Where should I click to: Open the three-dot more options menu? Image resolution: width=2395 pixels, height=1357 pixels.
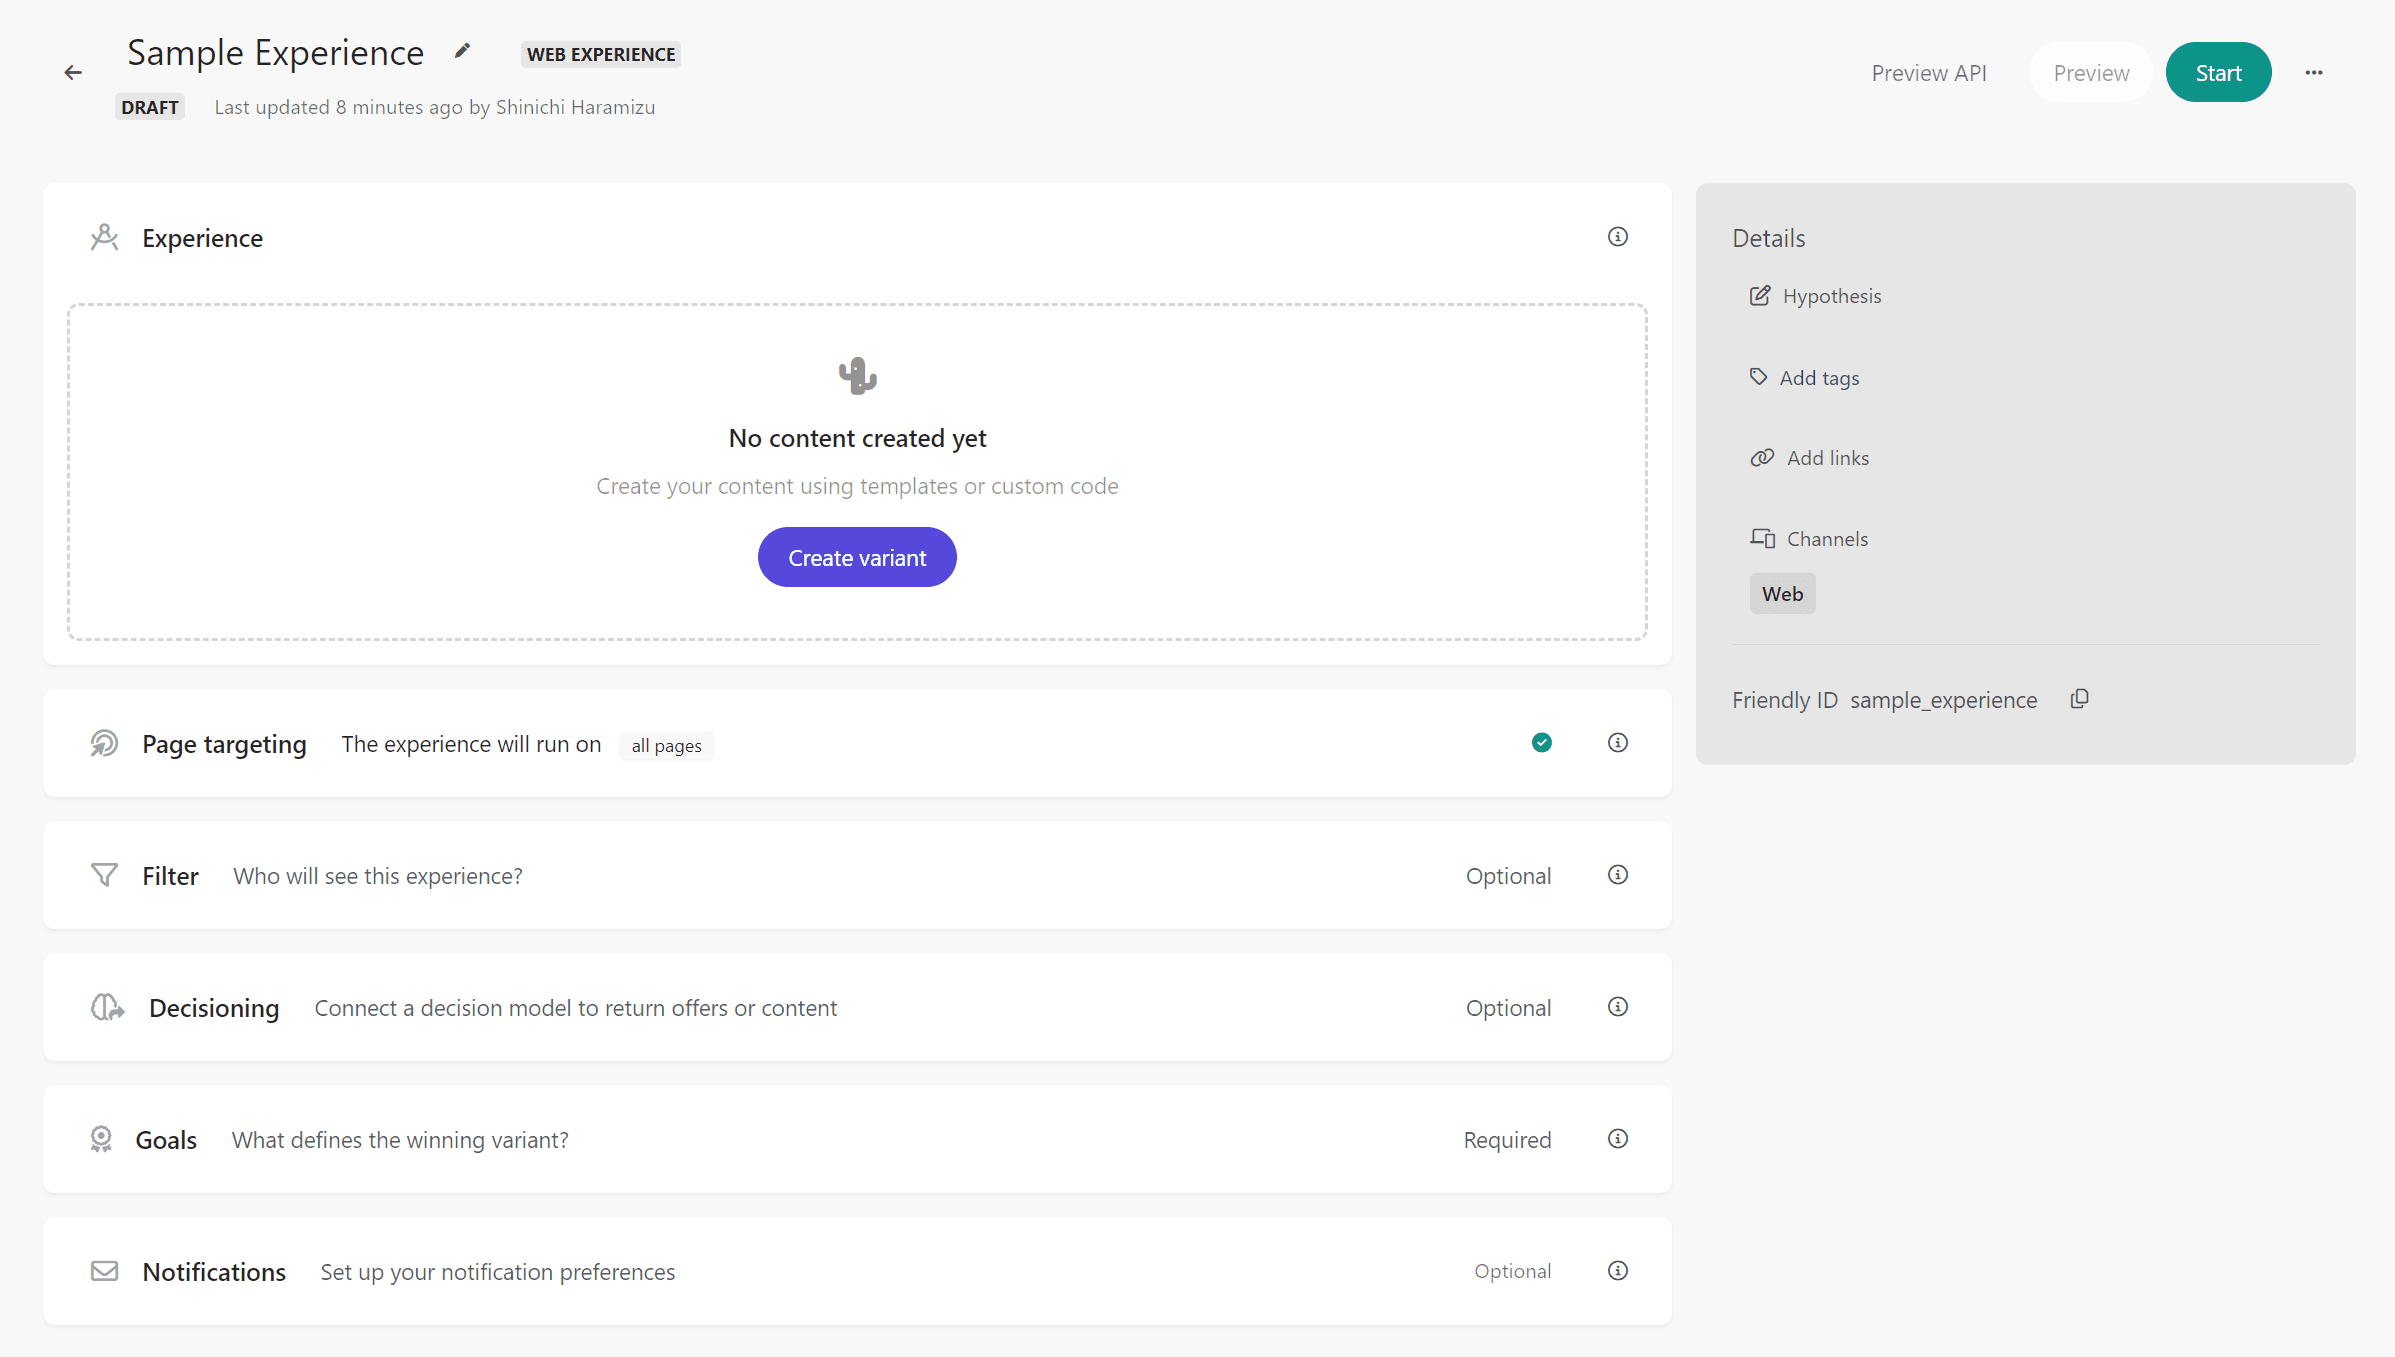pos(2313,73)
